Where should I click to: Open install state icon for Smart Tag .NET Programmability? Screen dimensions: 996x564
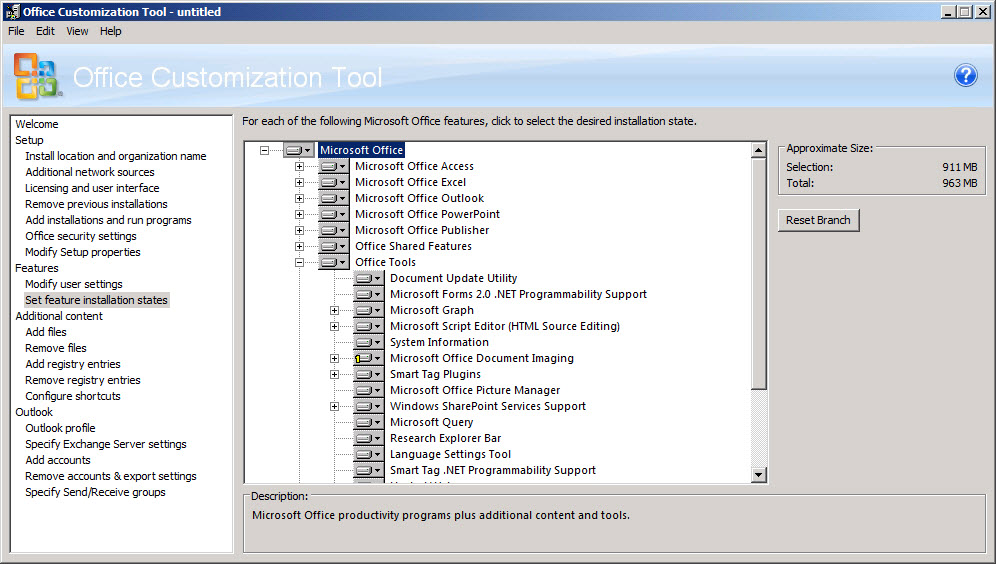pos(368,471)
